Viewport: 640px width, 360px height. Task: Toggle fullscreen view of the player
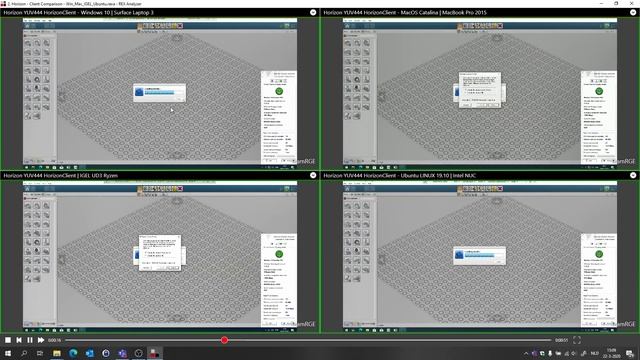tap(577, 340)
